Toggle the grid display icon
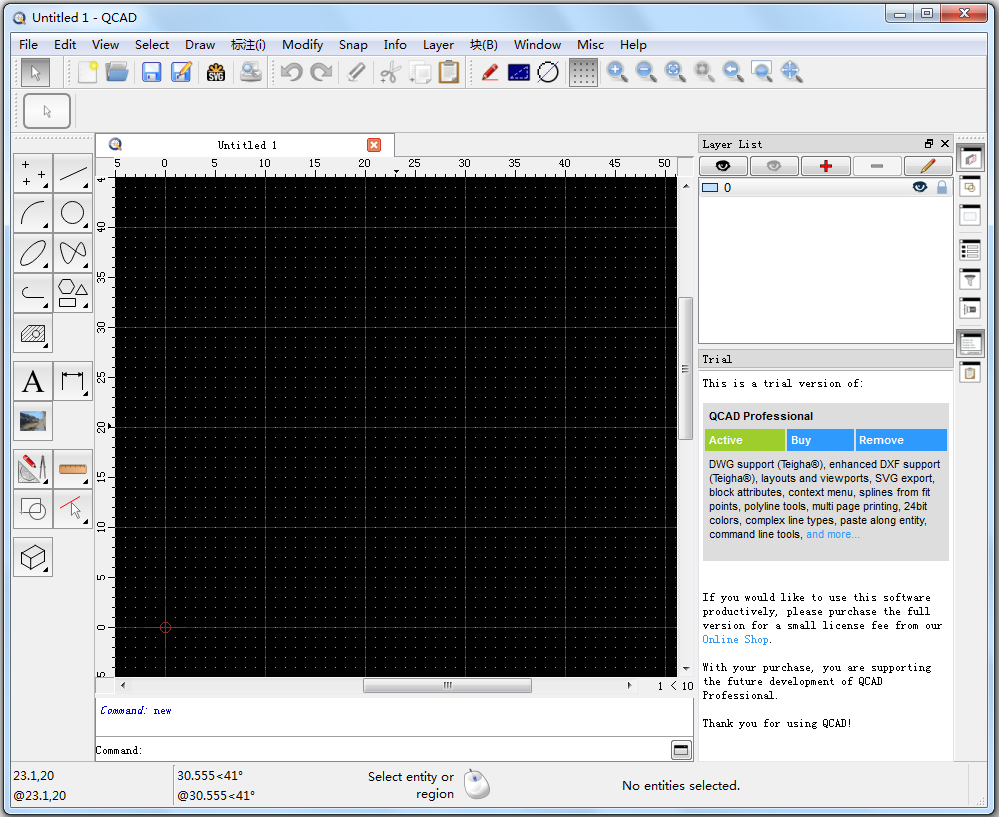The height and width of the screenshot is (817, 999). pos(583,72)
